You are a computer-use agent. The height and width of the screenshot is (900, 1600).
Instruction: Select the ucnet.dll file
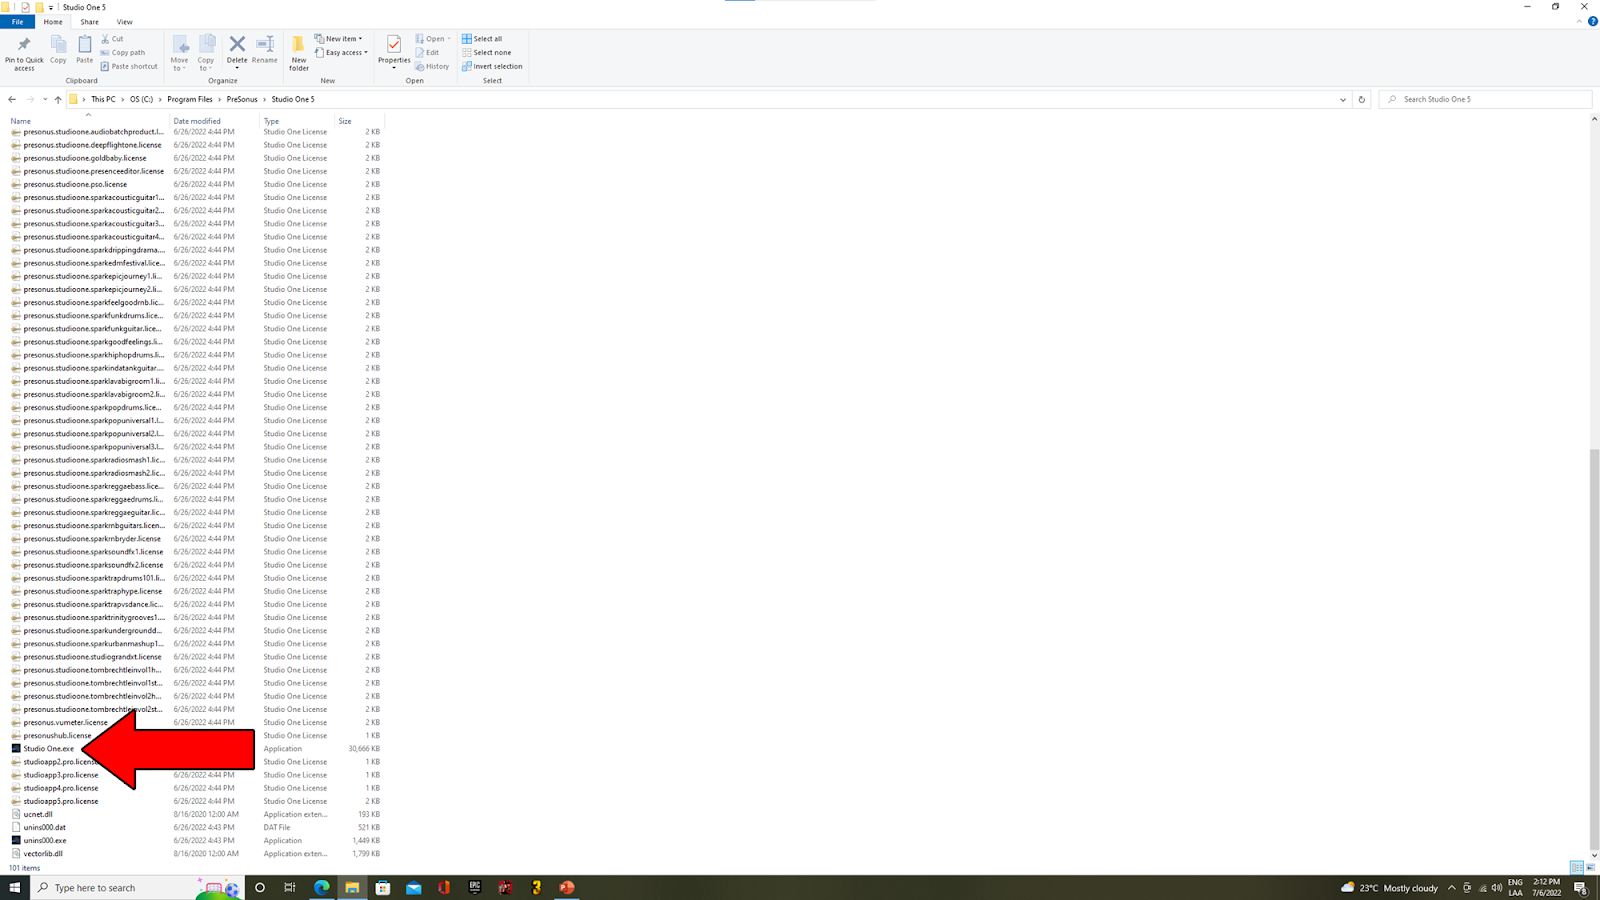tap(38, 815)
